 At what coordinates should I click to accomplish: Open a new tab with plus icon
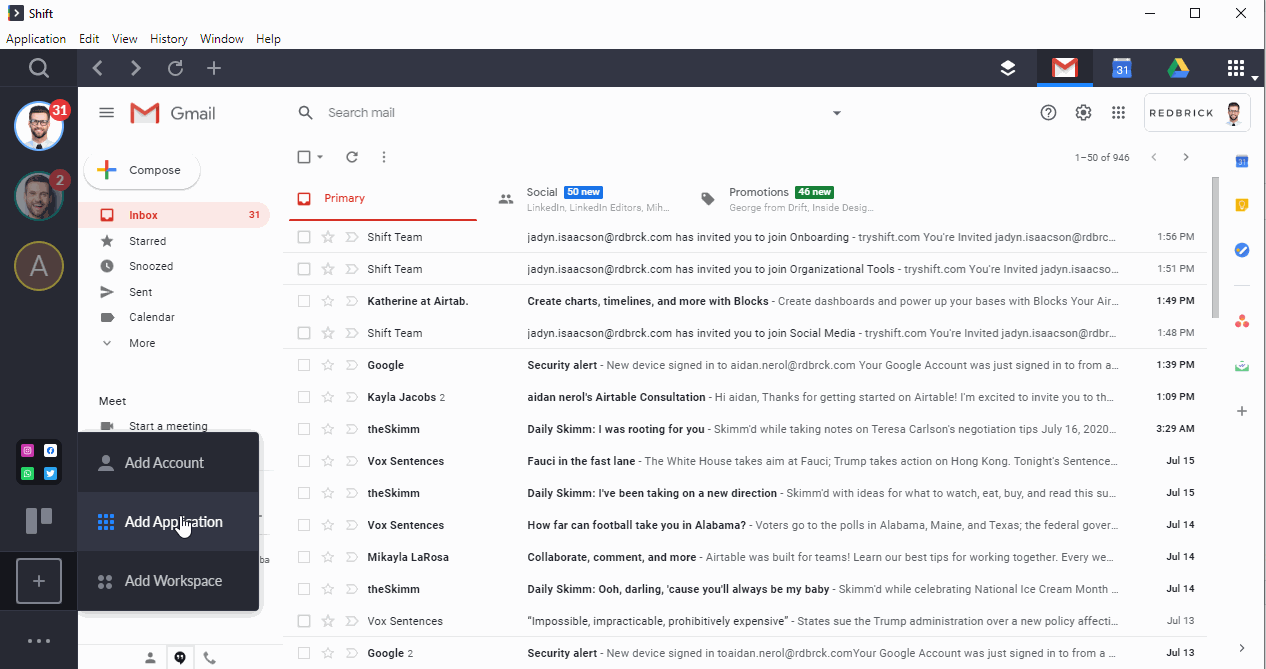[x=214, y=68]
